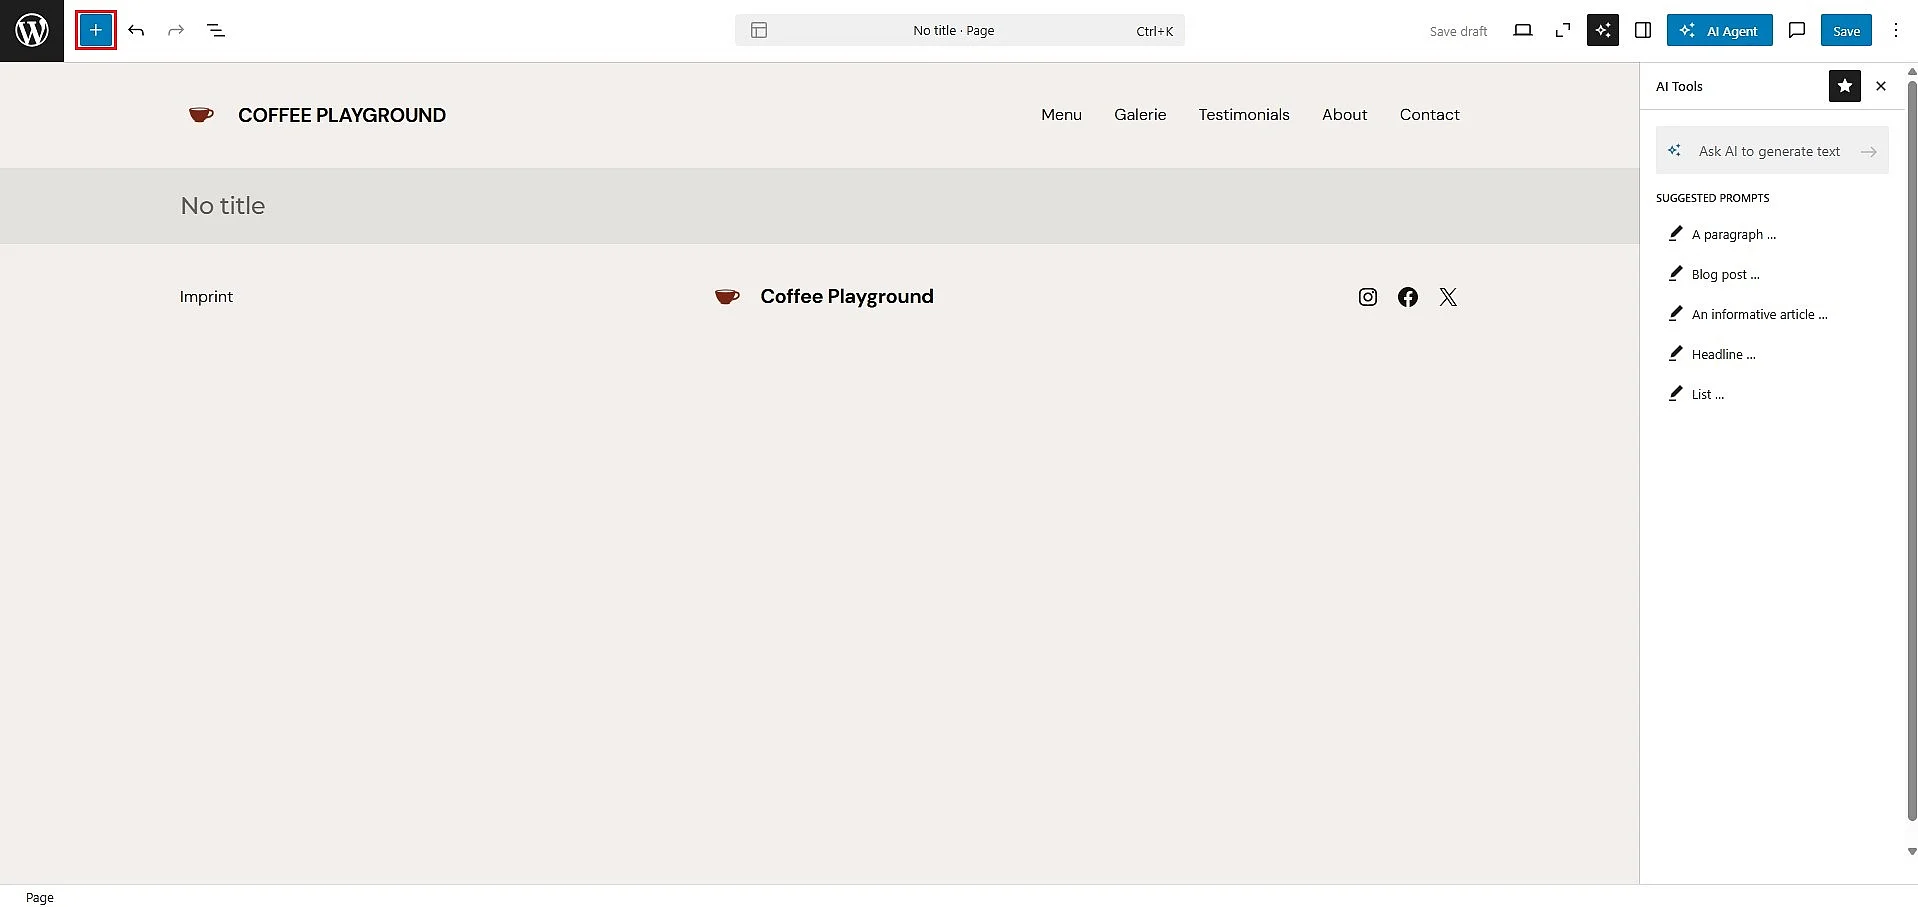Save the page
The image size is (1918, 907).
[x=1846, y=31]
